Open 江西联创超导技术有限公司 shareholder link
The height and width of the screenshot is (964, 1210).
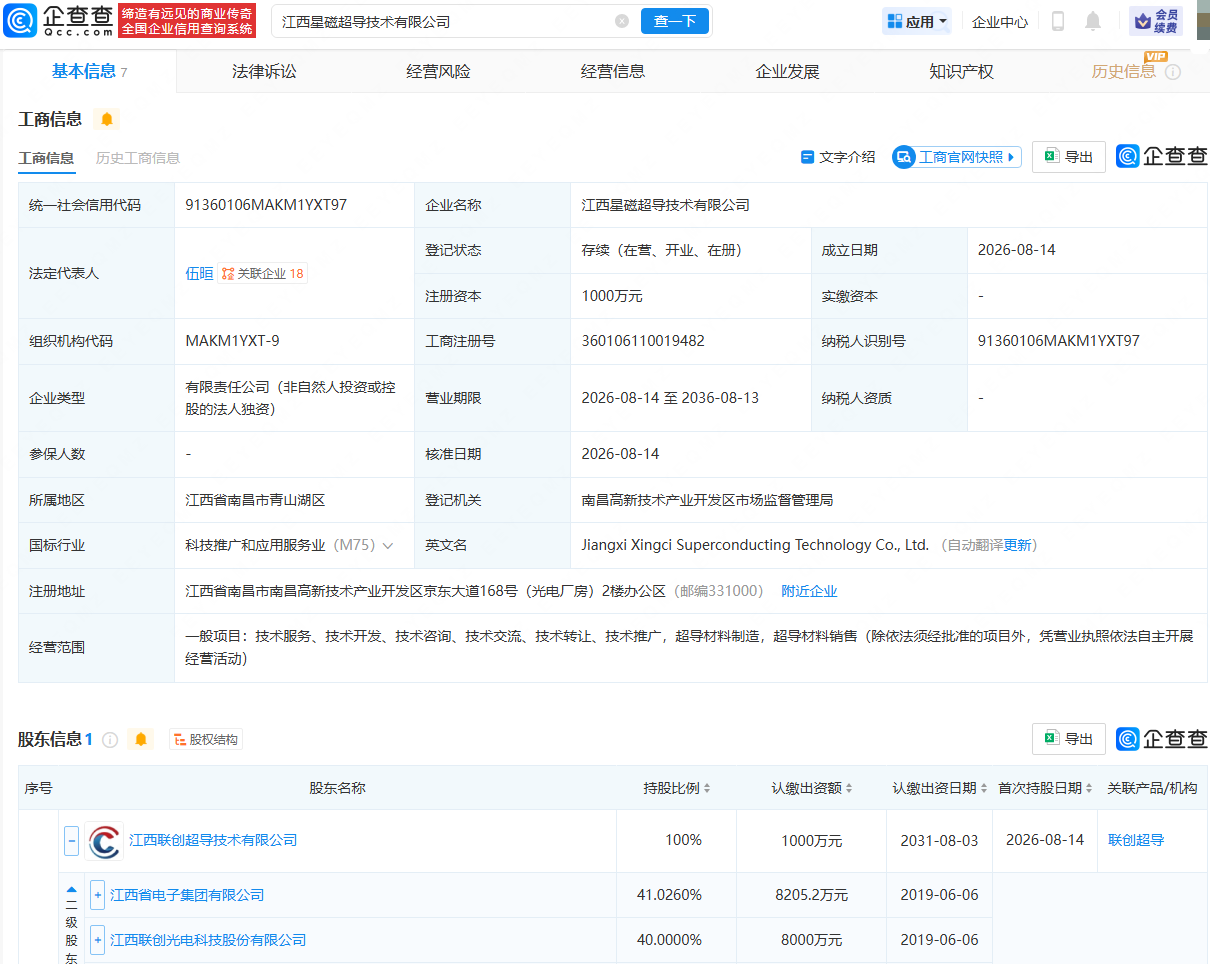tap(213, 840)
